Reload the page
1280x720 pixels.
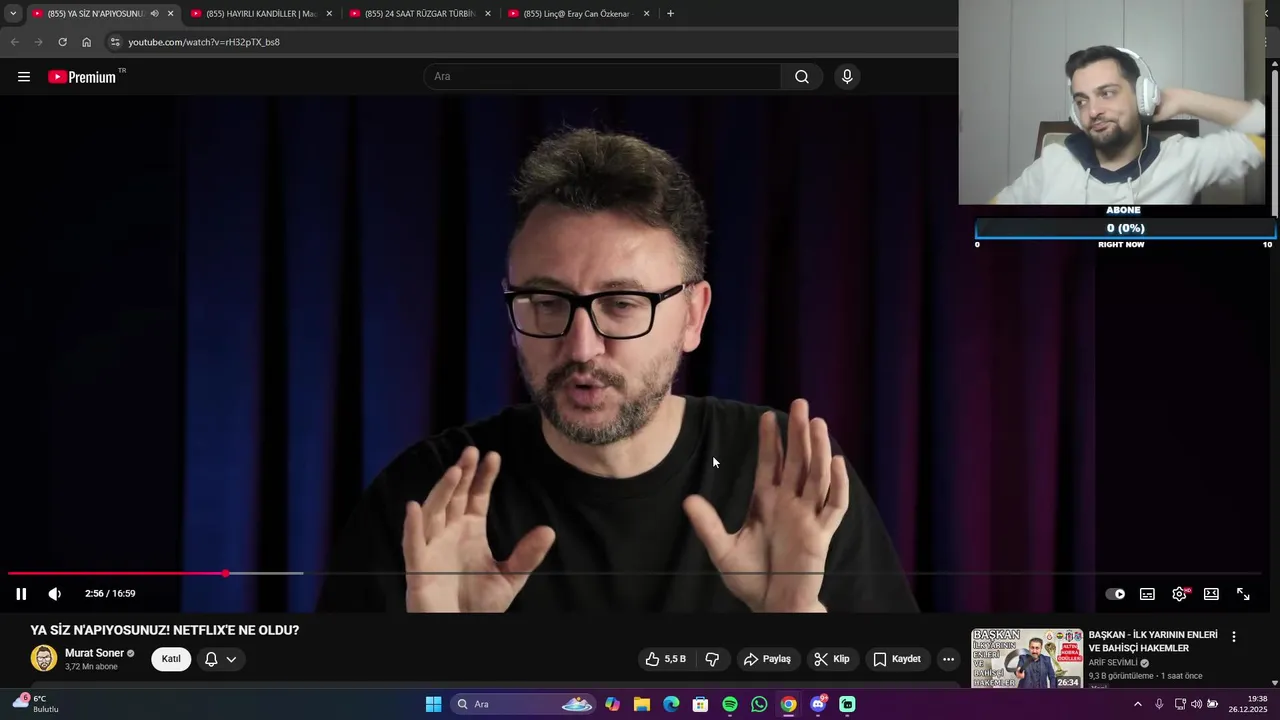click(x=62, y=42)
